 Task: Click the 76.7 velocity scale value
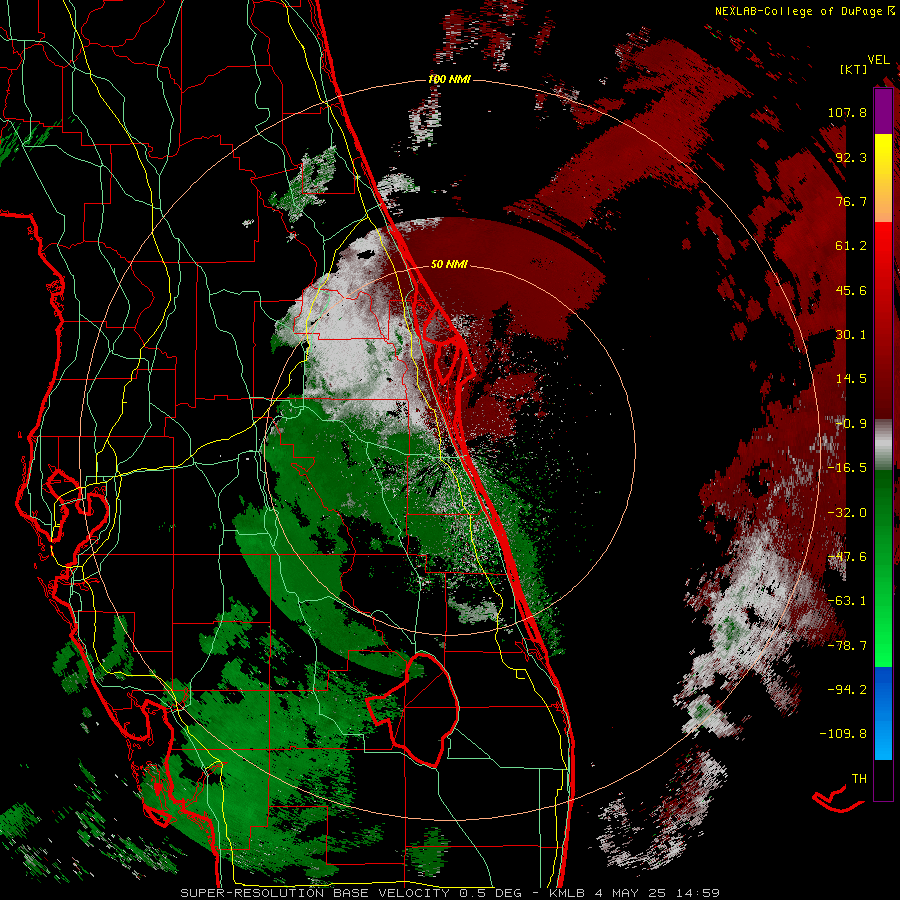[851, 201]
